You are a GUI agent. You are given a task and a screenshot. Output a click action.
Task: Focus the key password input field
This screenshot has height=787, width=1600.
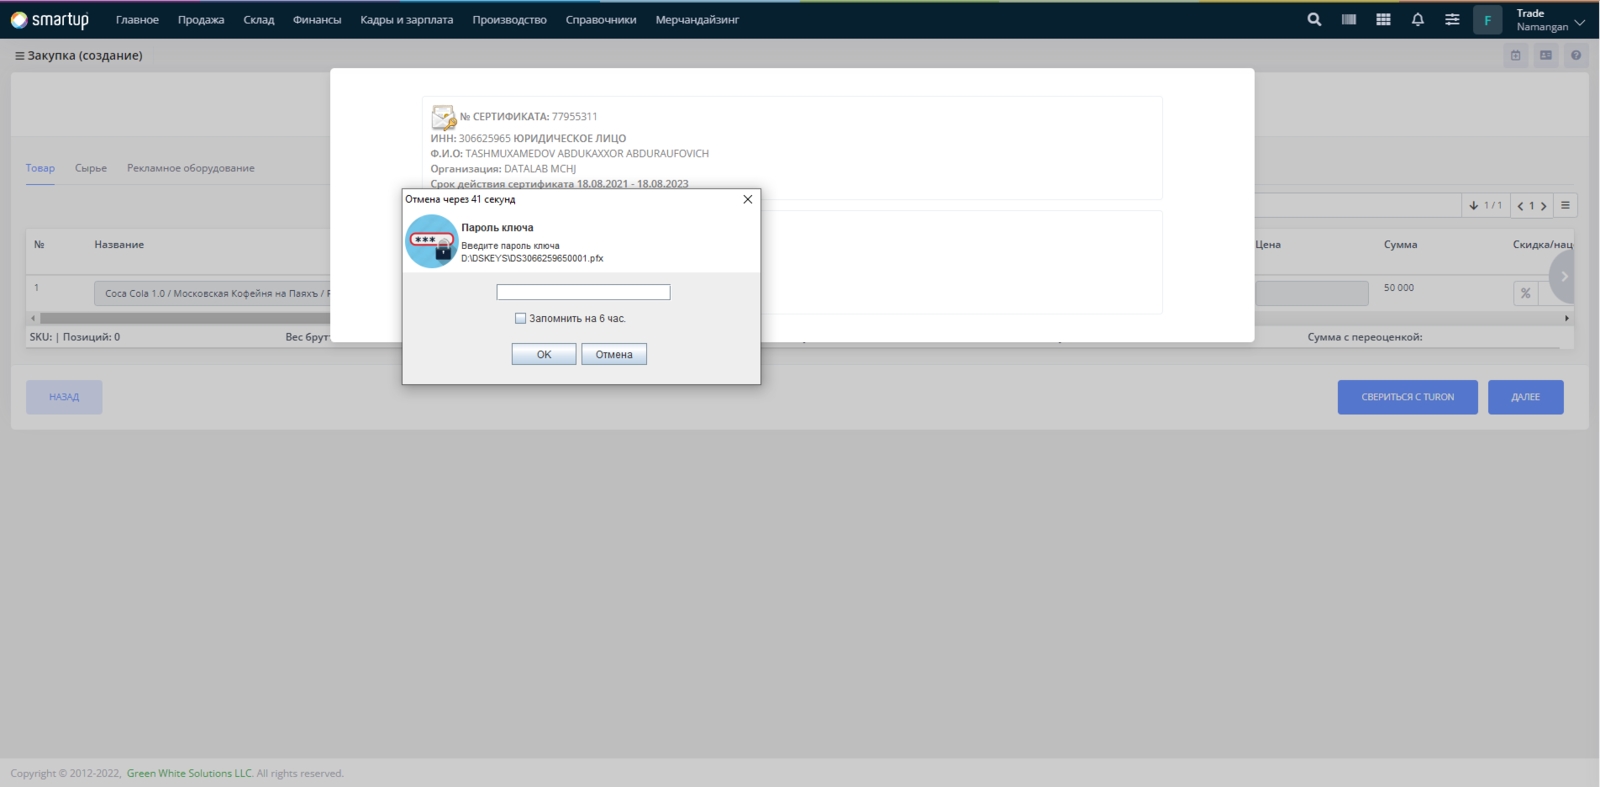(583, 292)
